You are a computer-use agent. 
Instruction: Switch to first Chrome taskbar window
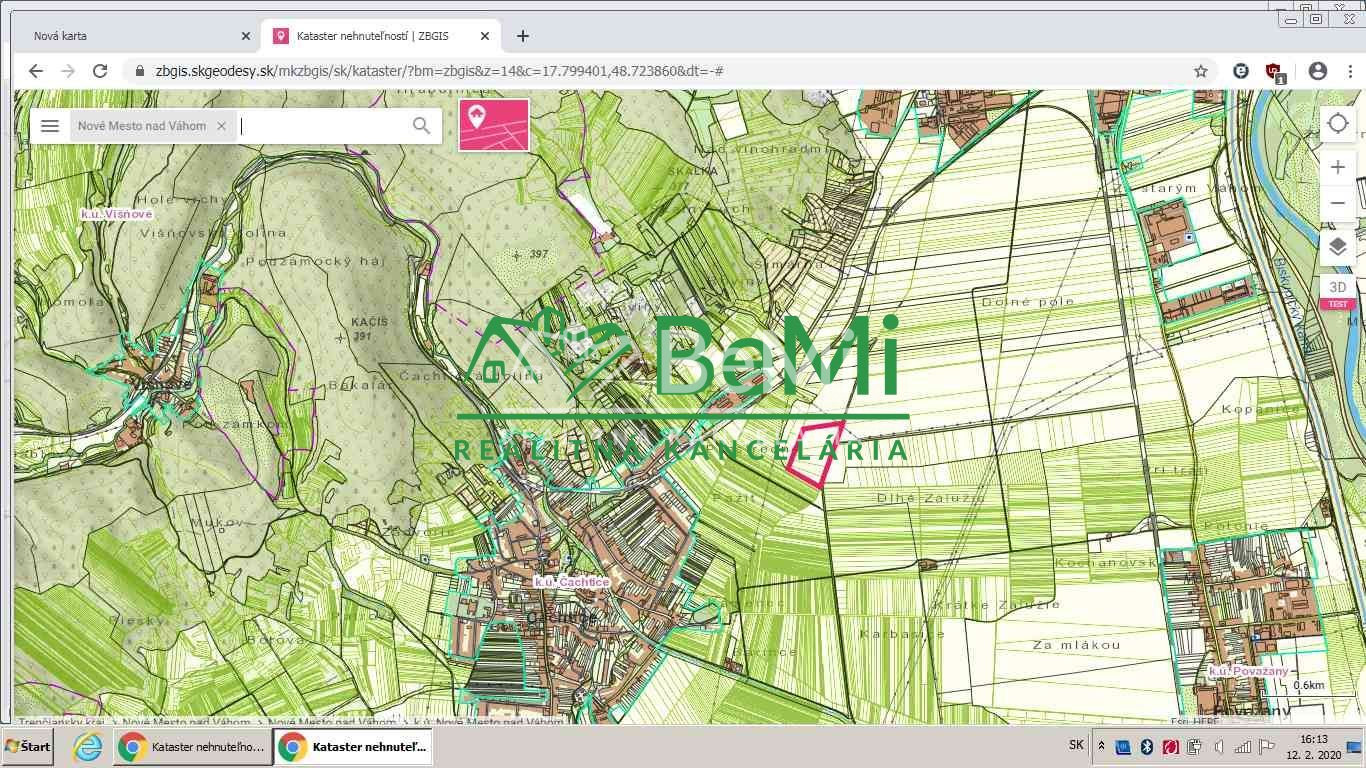coord(191,747)
